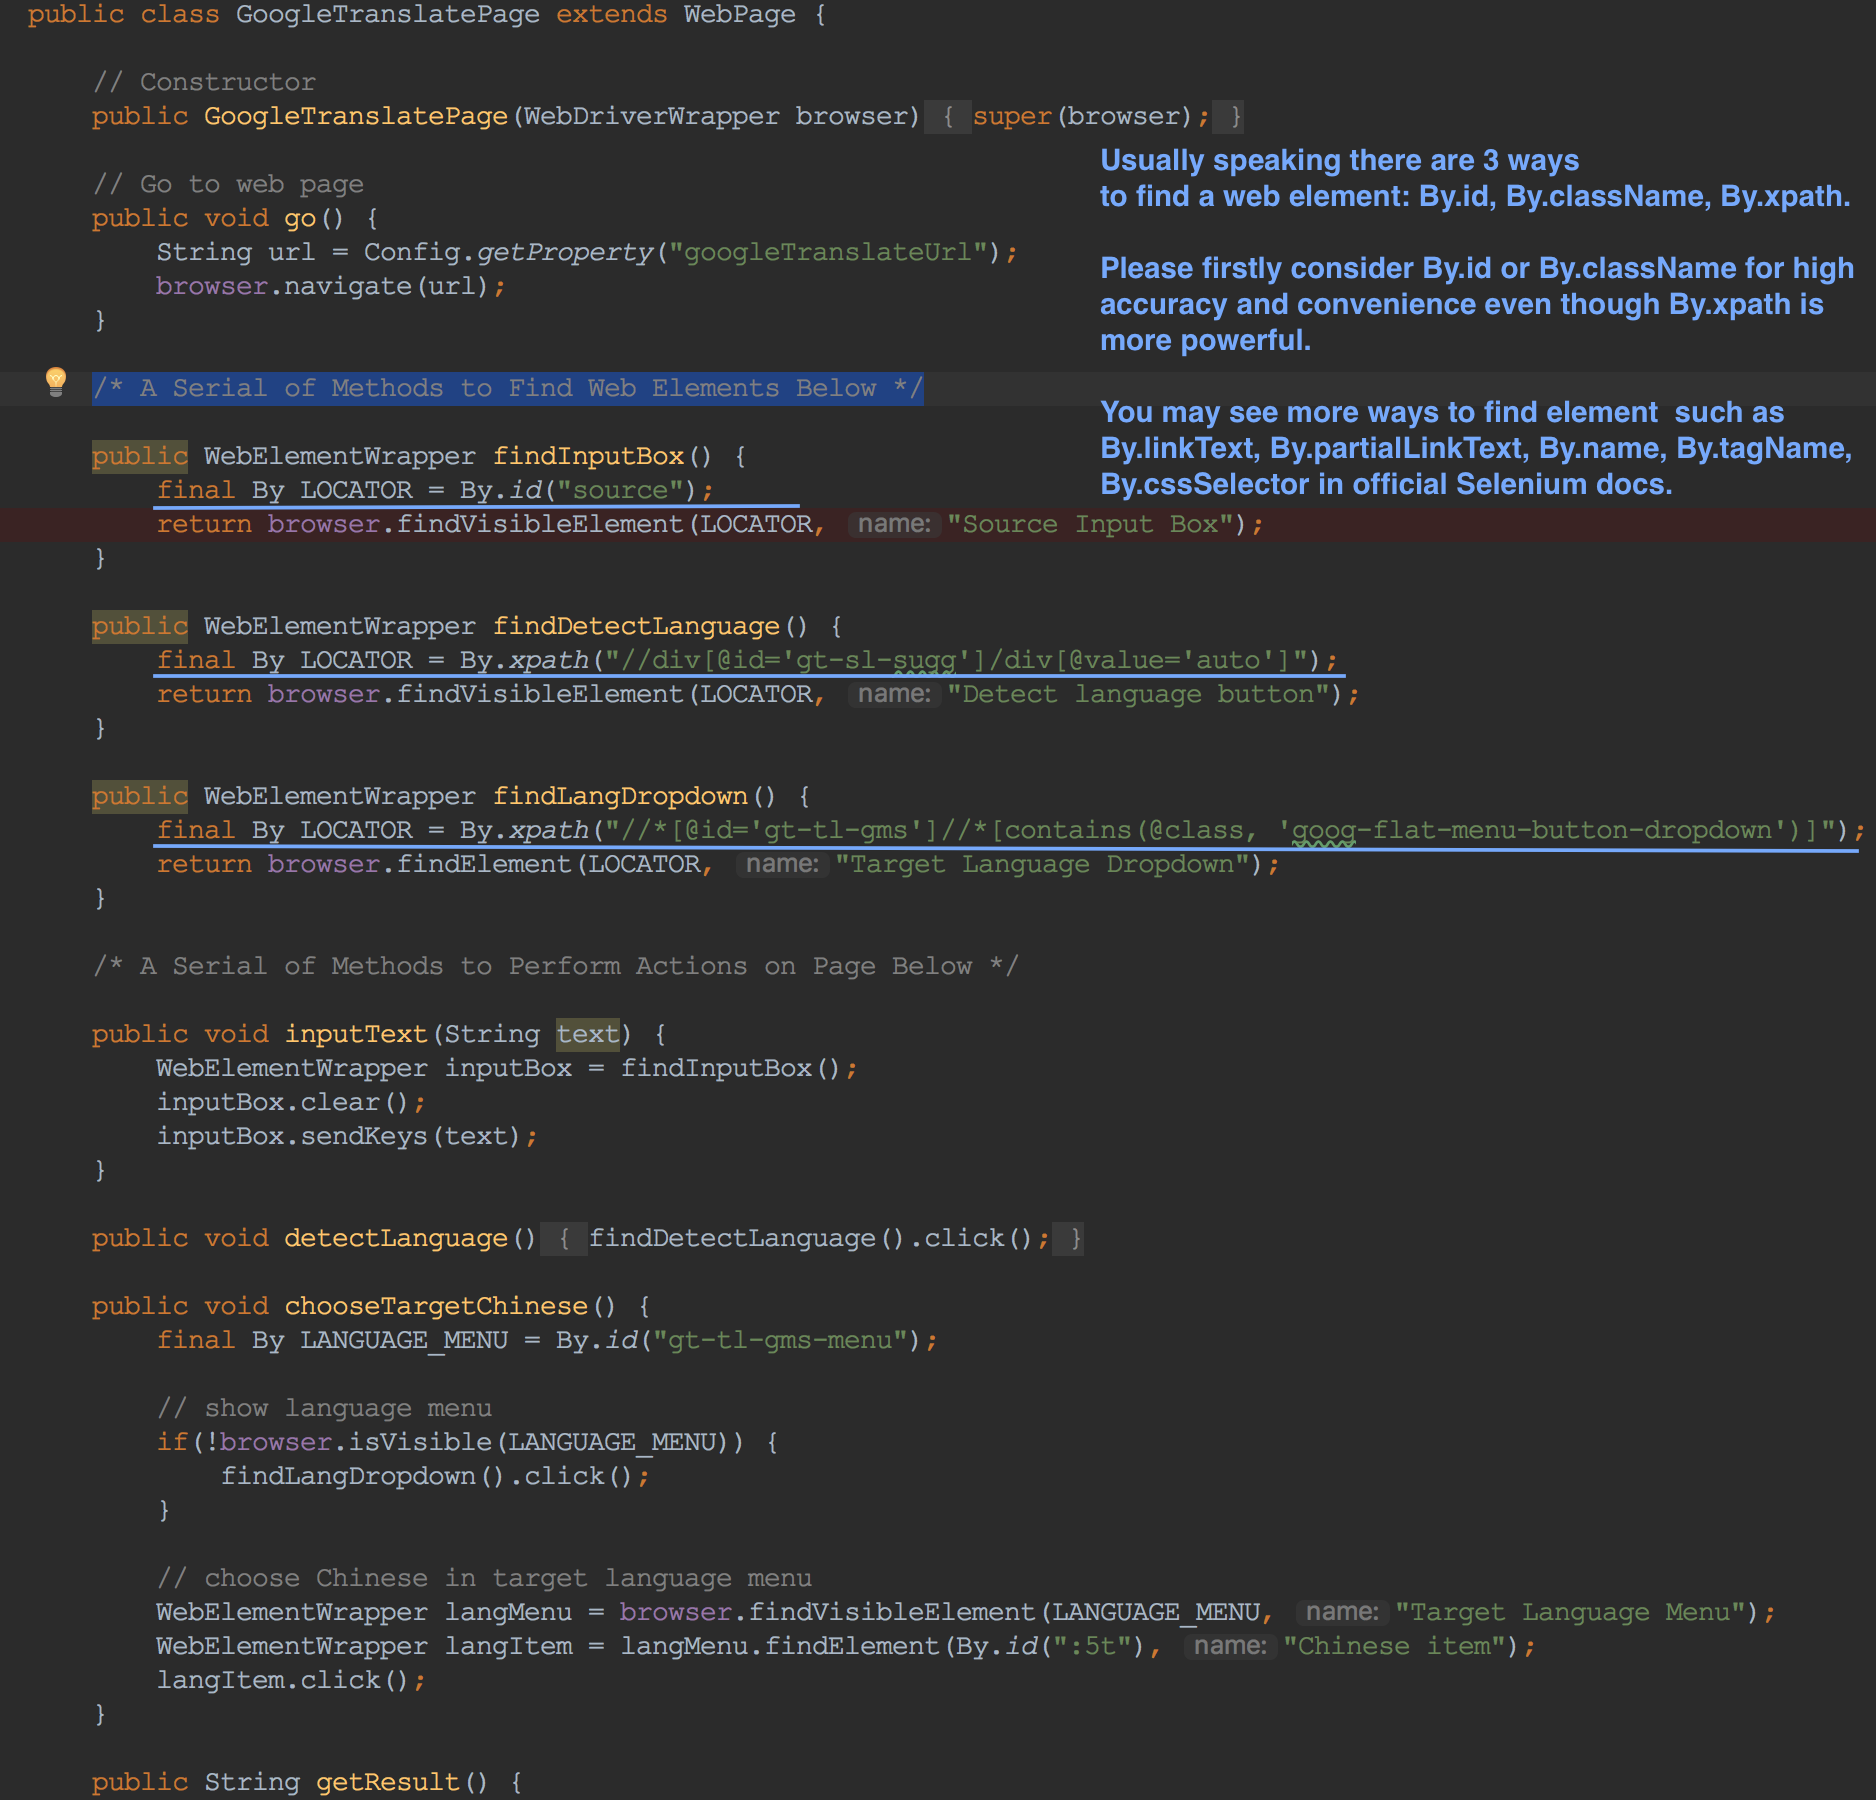1876x1800 pixels.
Task: Click the super keyword in constructor
Action: tap(1012, 116)
